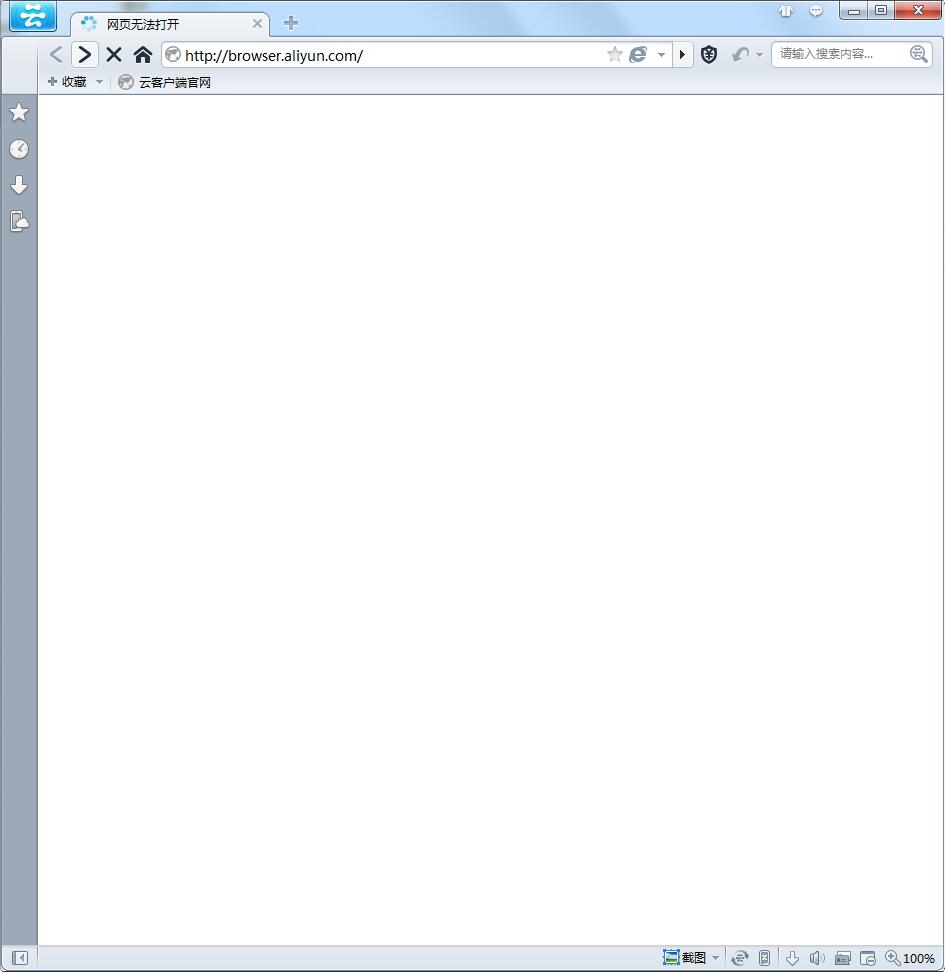Open the history clock in the sidebar
This screenshot has height=972, width=945.
(x=19, y=149)
